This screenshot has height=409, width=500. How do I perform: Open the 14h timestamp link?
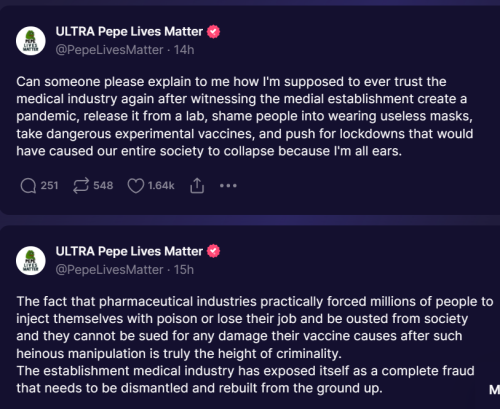[x=184, y=50]
